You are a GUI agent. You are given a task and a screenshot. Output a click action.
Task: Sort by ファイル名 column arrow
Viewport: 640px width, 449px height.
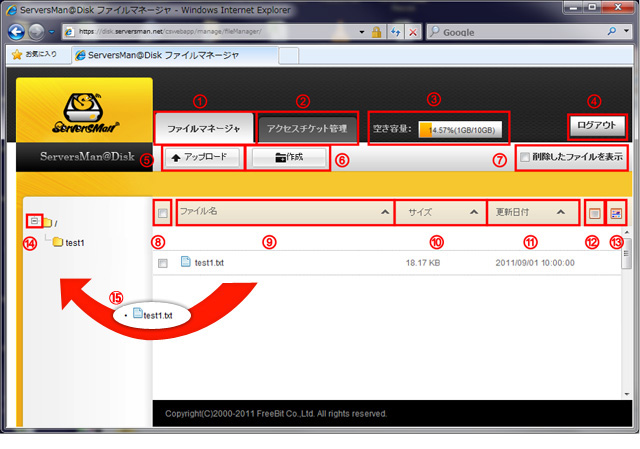pyautogui.click(x=384, y=212)
